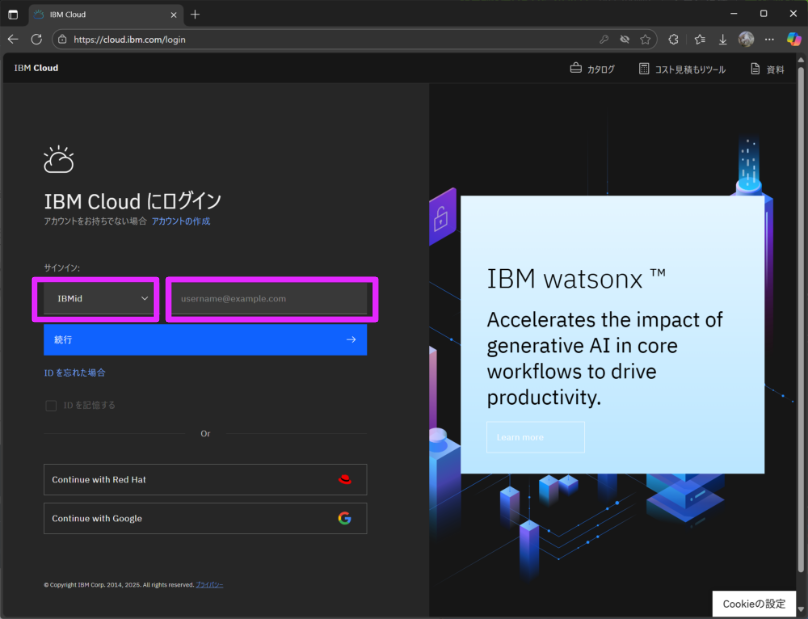Click the blue 続行 button
This screenshot has height=619, width=808.
point(205,340)
